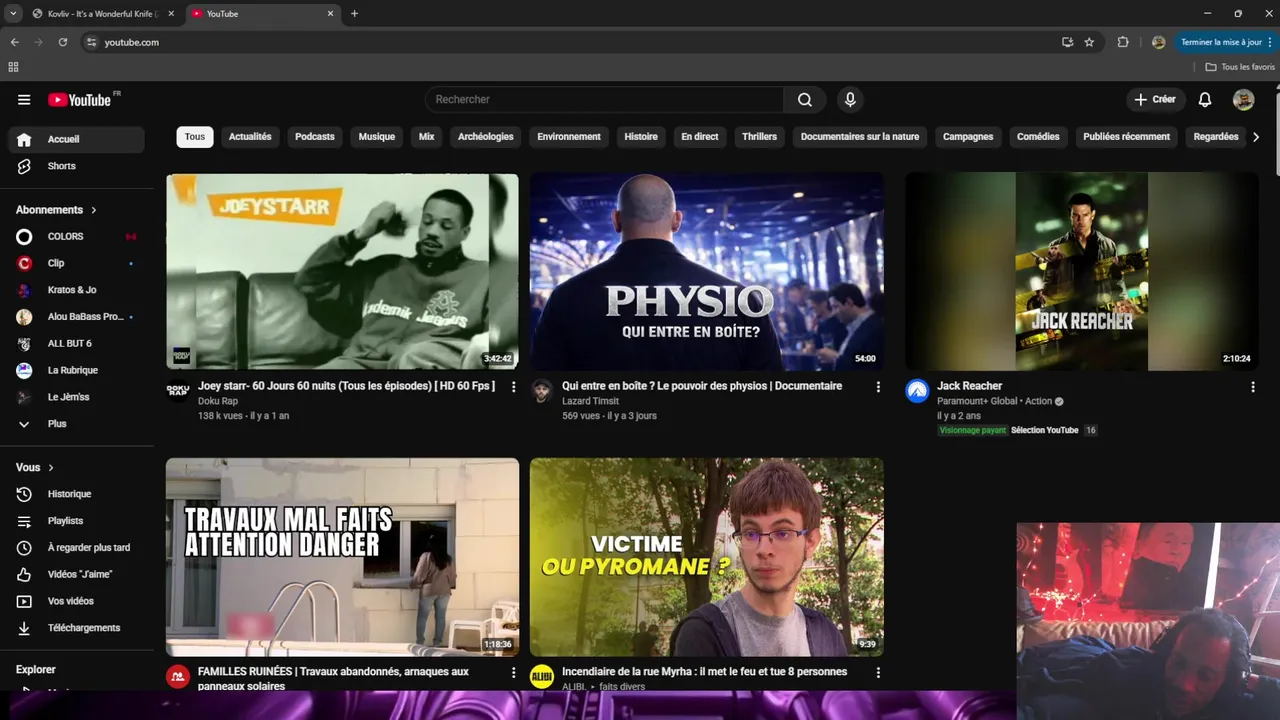Image resolution: width=1280 pixels, height=720 pixels.
Task: Open the Clip subscription channel
Action: [76, 263]
